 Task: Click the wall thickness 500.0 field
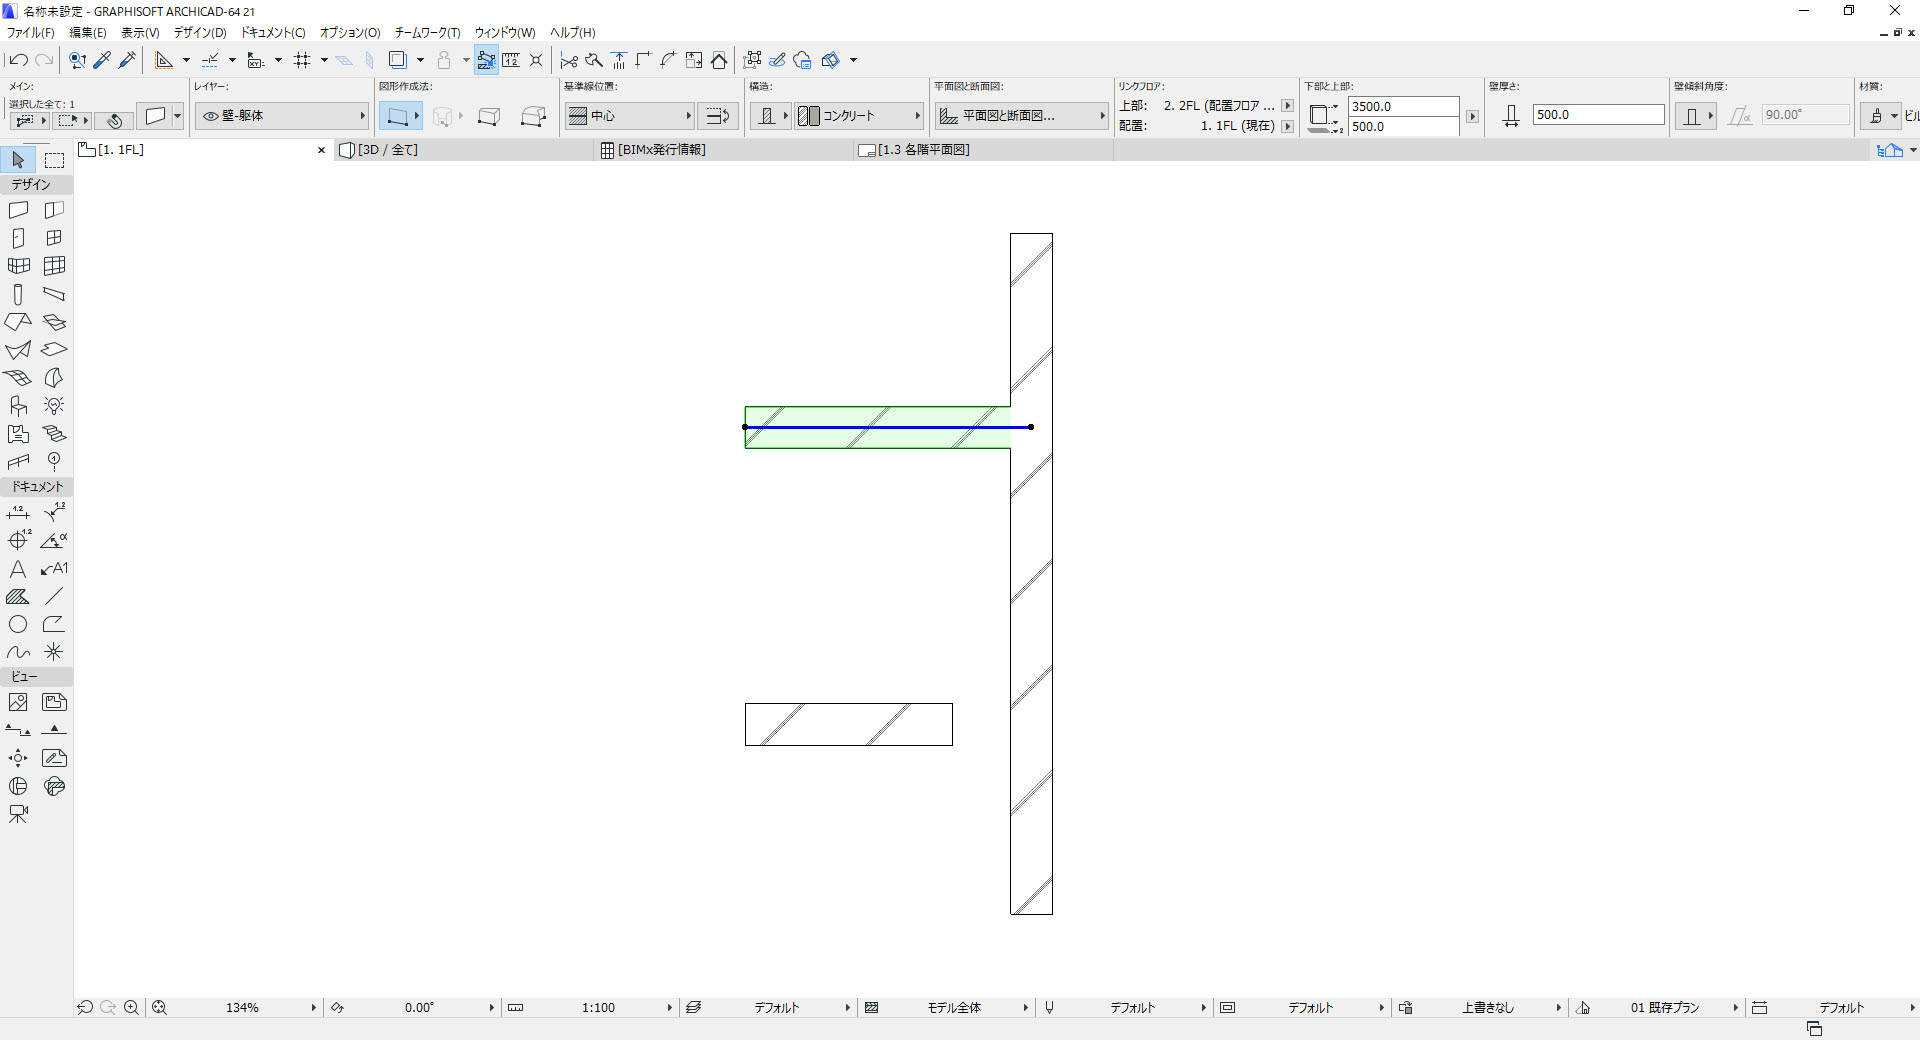[x=1598, y=115]
